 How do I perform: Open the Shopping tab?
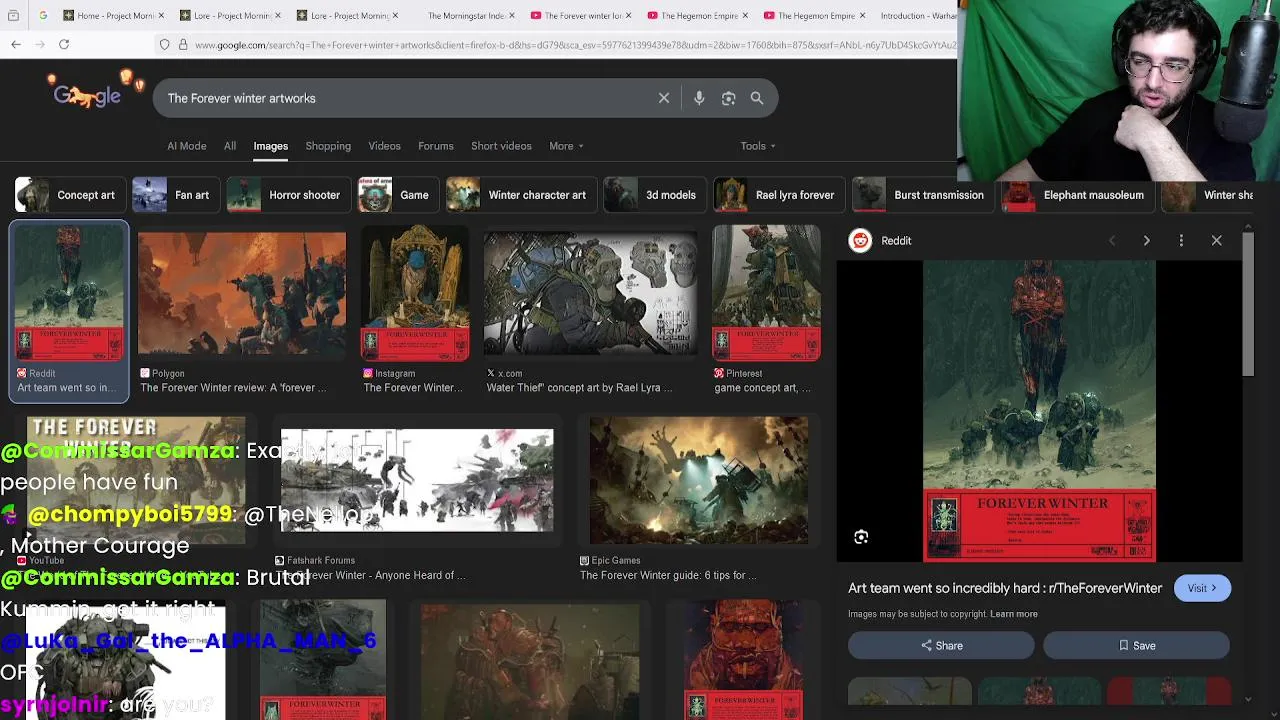(328, 146)
